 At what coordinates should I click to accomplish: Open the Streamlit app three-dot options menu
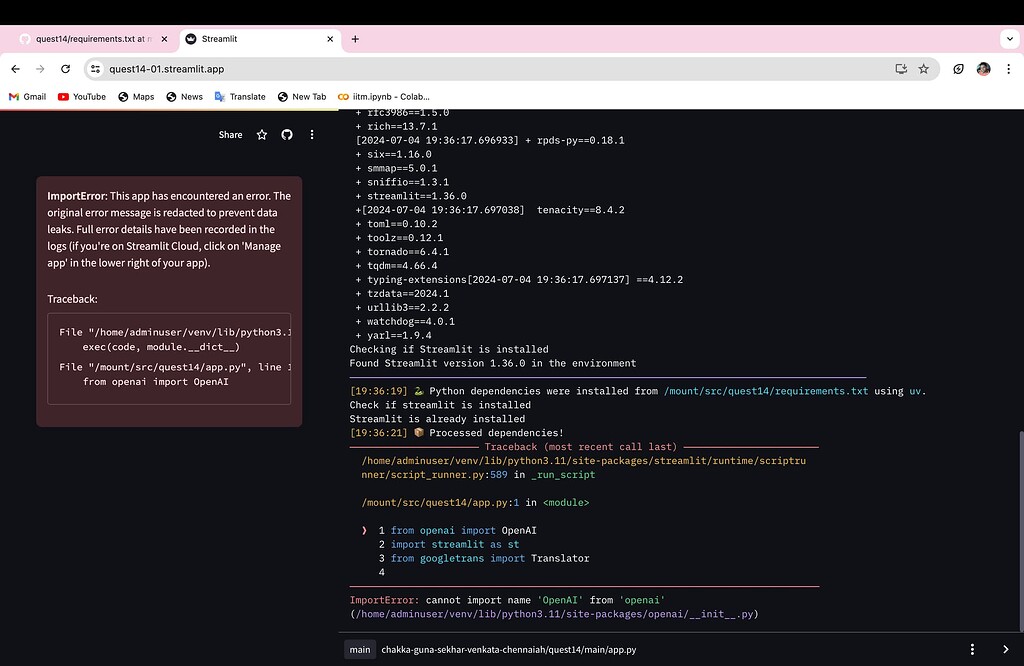point(312,134)
